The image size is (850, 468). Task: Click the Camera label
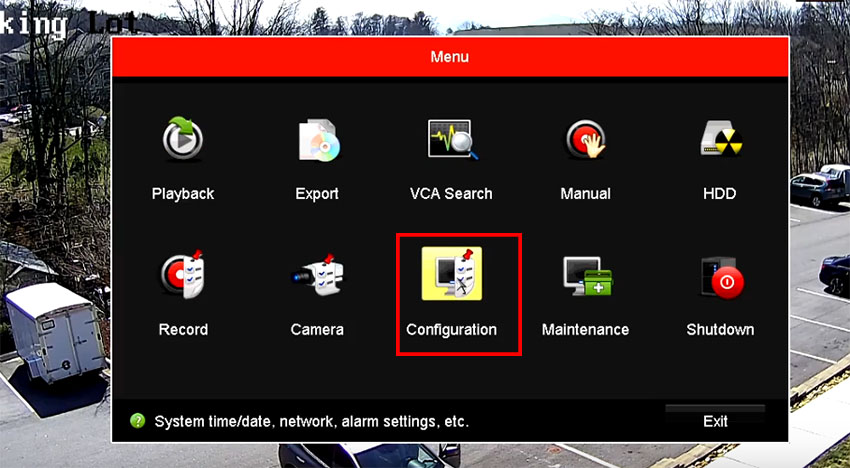317,329
